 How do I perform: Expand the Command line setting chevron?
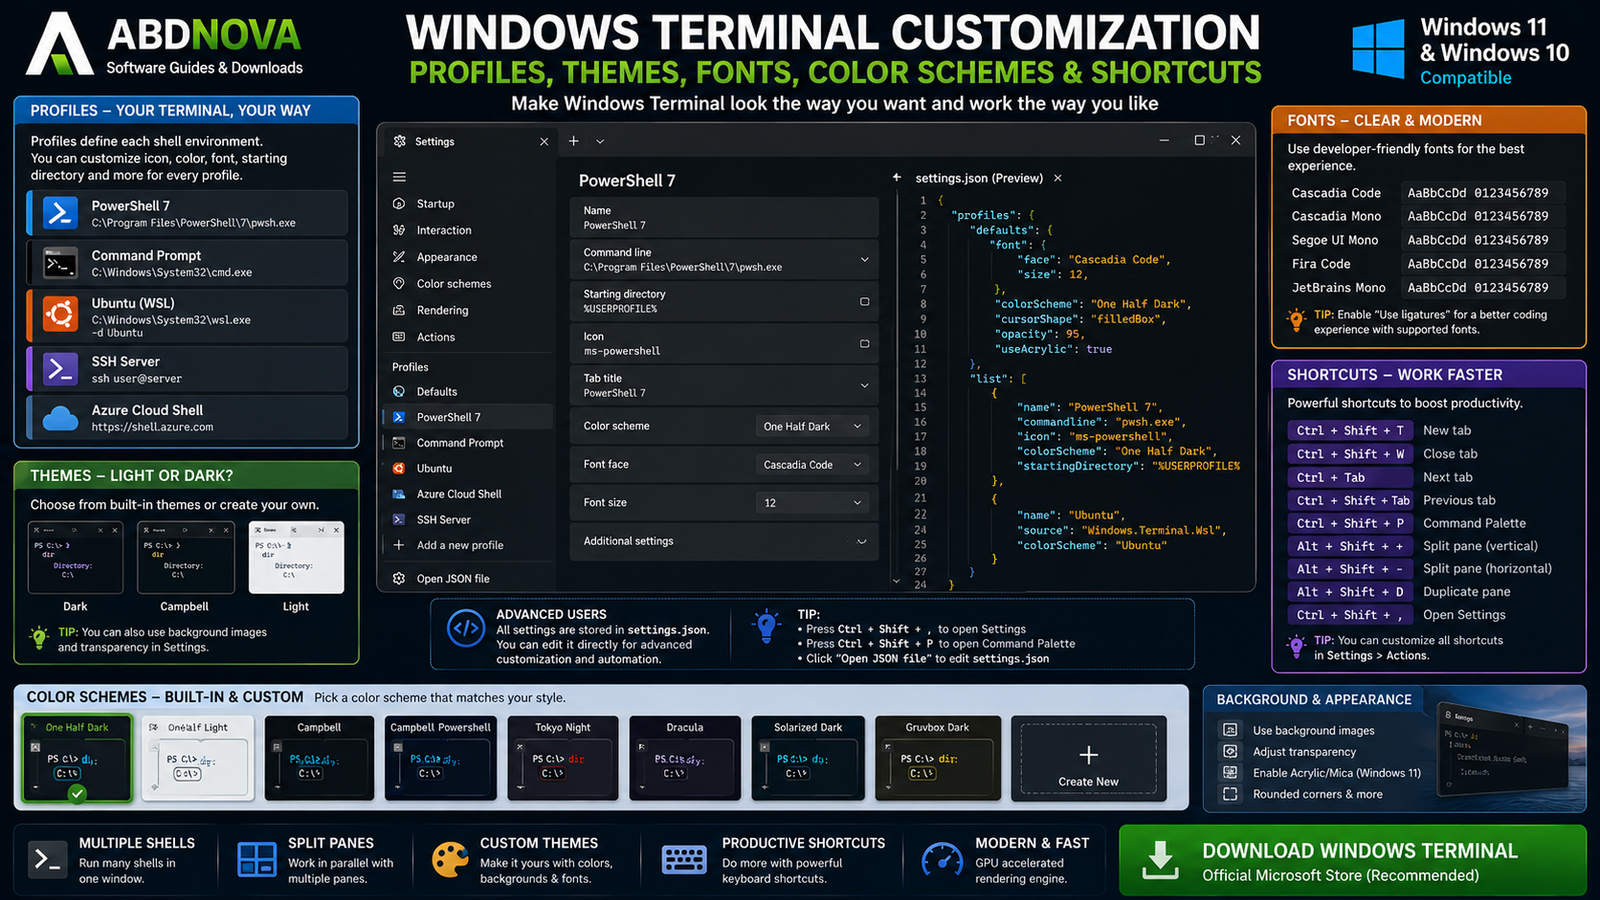[864, 260]
